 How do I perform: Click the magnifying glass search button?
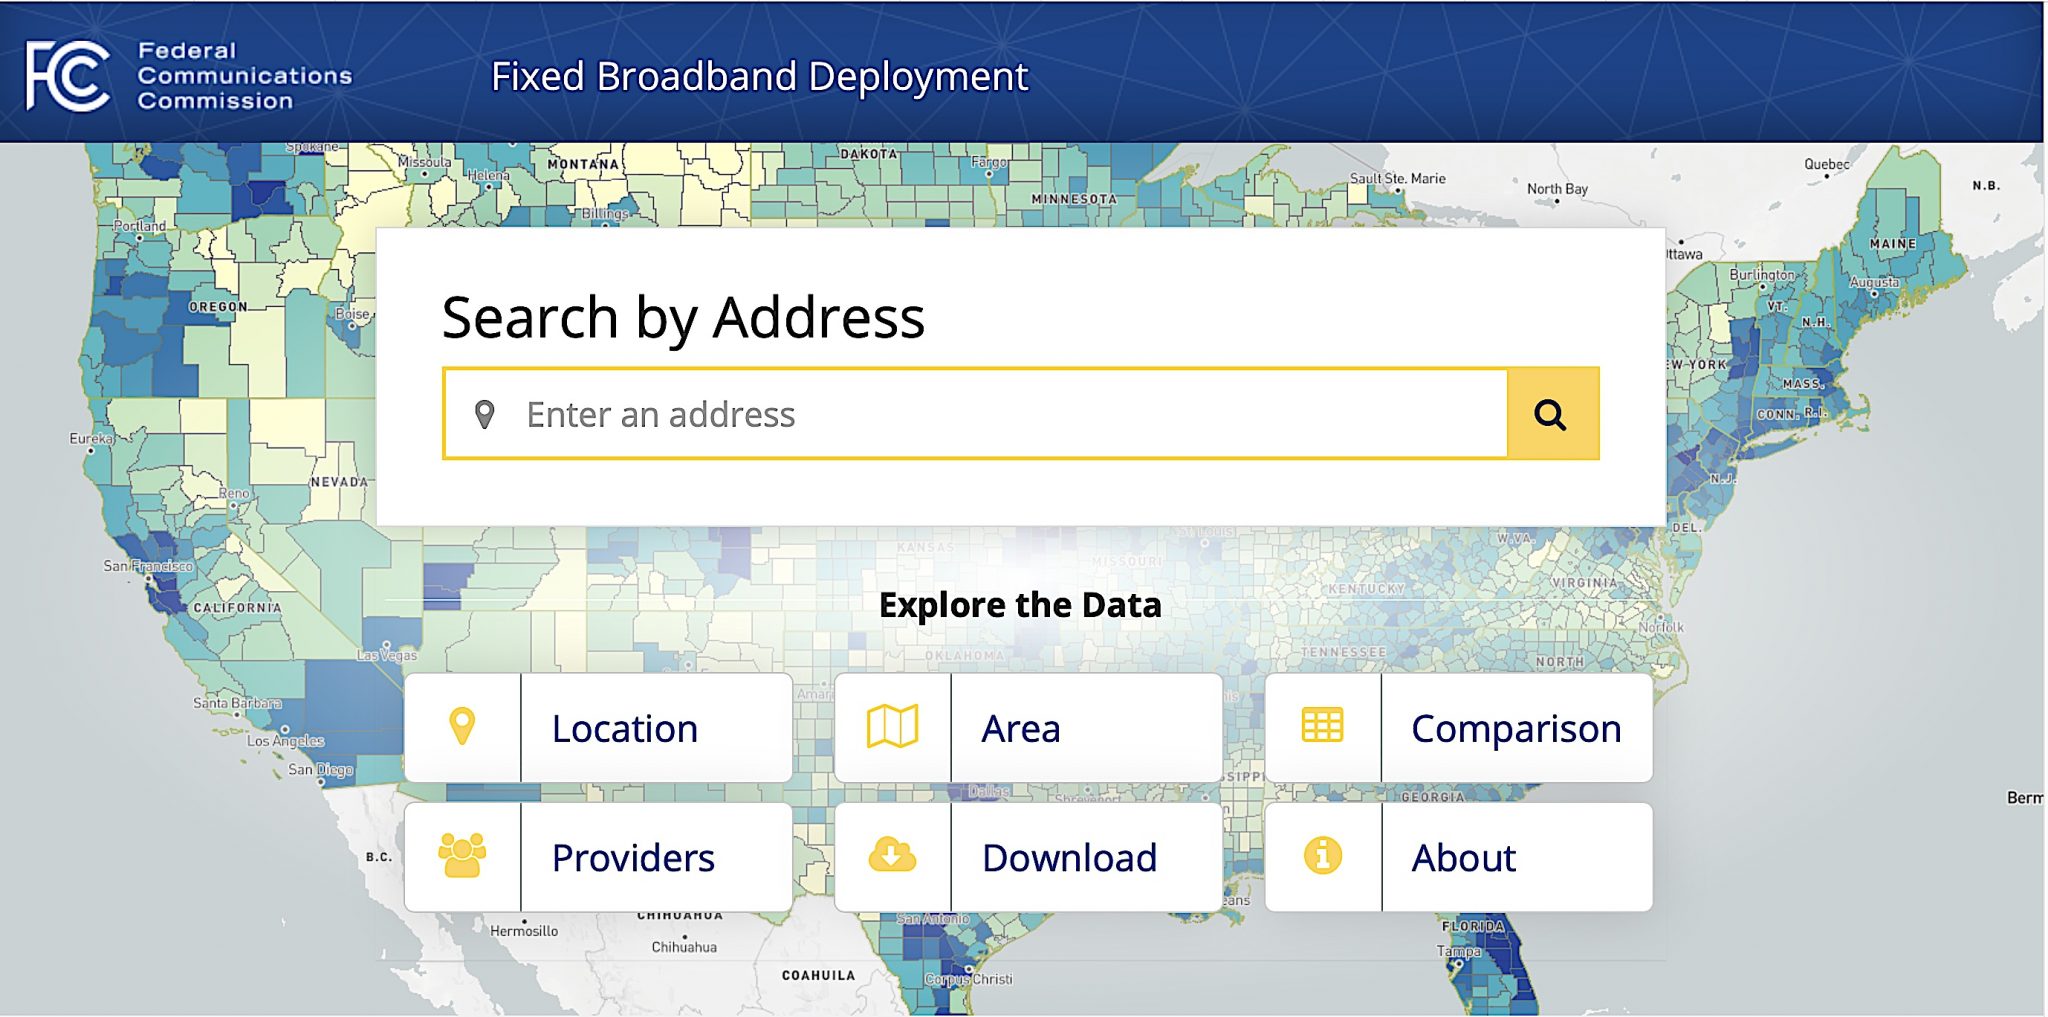[x=1552, y=414]
